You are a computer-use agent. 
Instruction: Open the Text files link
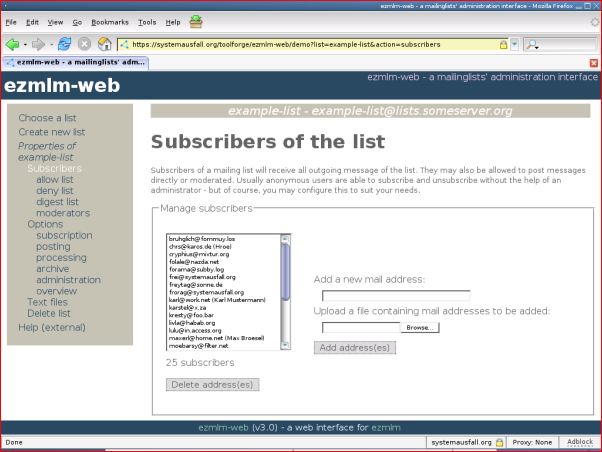[47, 302]
